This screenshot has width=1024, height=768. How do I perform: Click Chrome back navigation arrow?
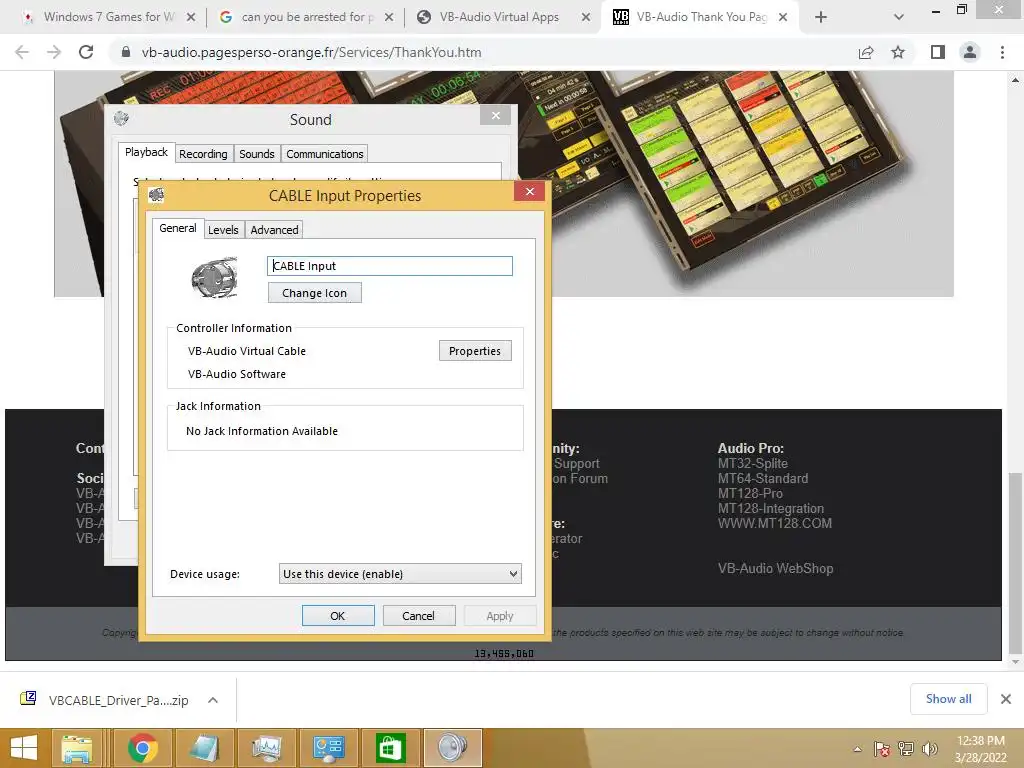pyautogui.click(x=22, y=52)
